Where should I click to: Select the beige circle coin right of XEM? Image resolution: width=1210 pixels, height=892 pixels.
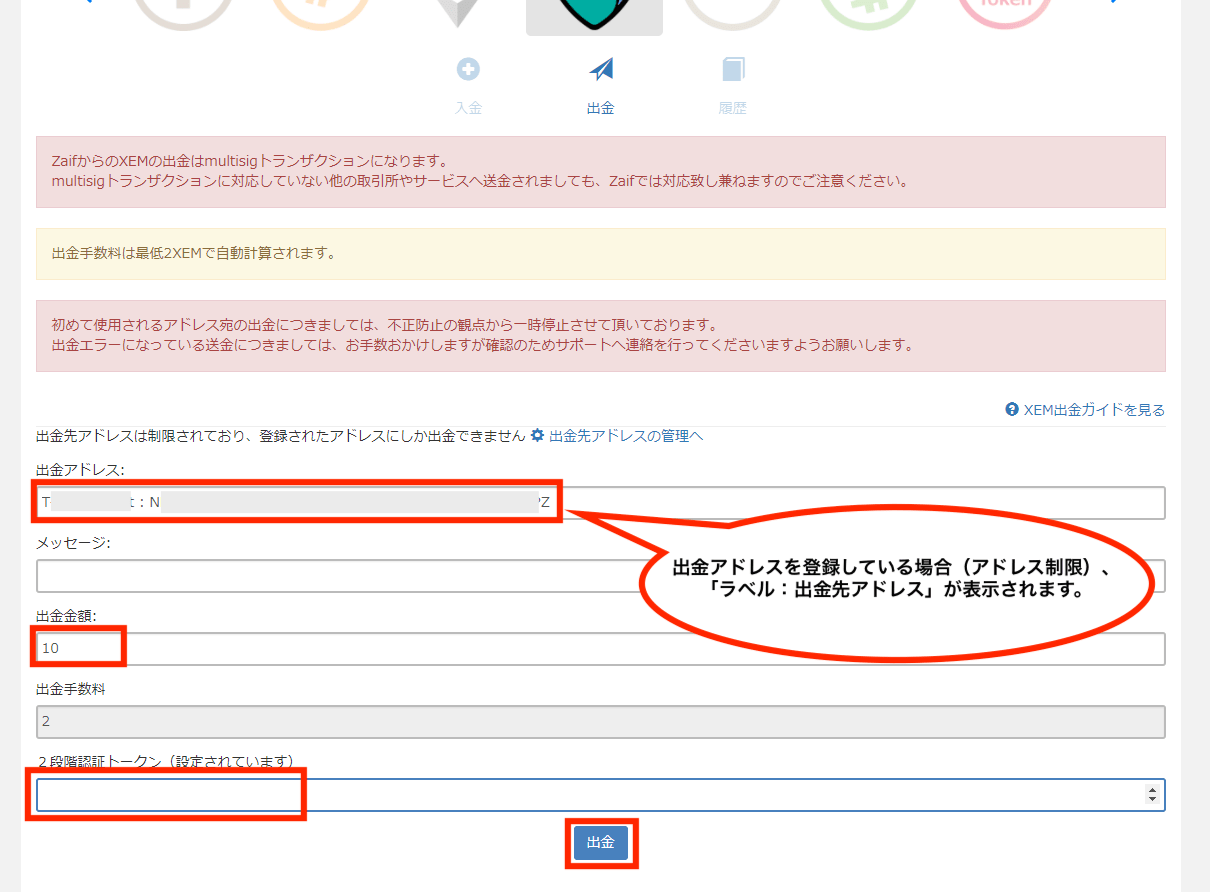pyautogui.click(x=731, y=12)
